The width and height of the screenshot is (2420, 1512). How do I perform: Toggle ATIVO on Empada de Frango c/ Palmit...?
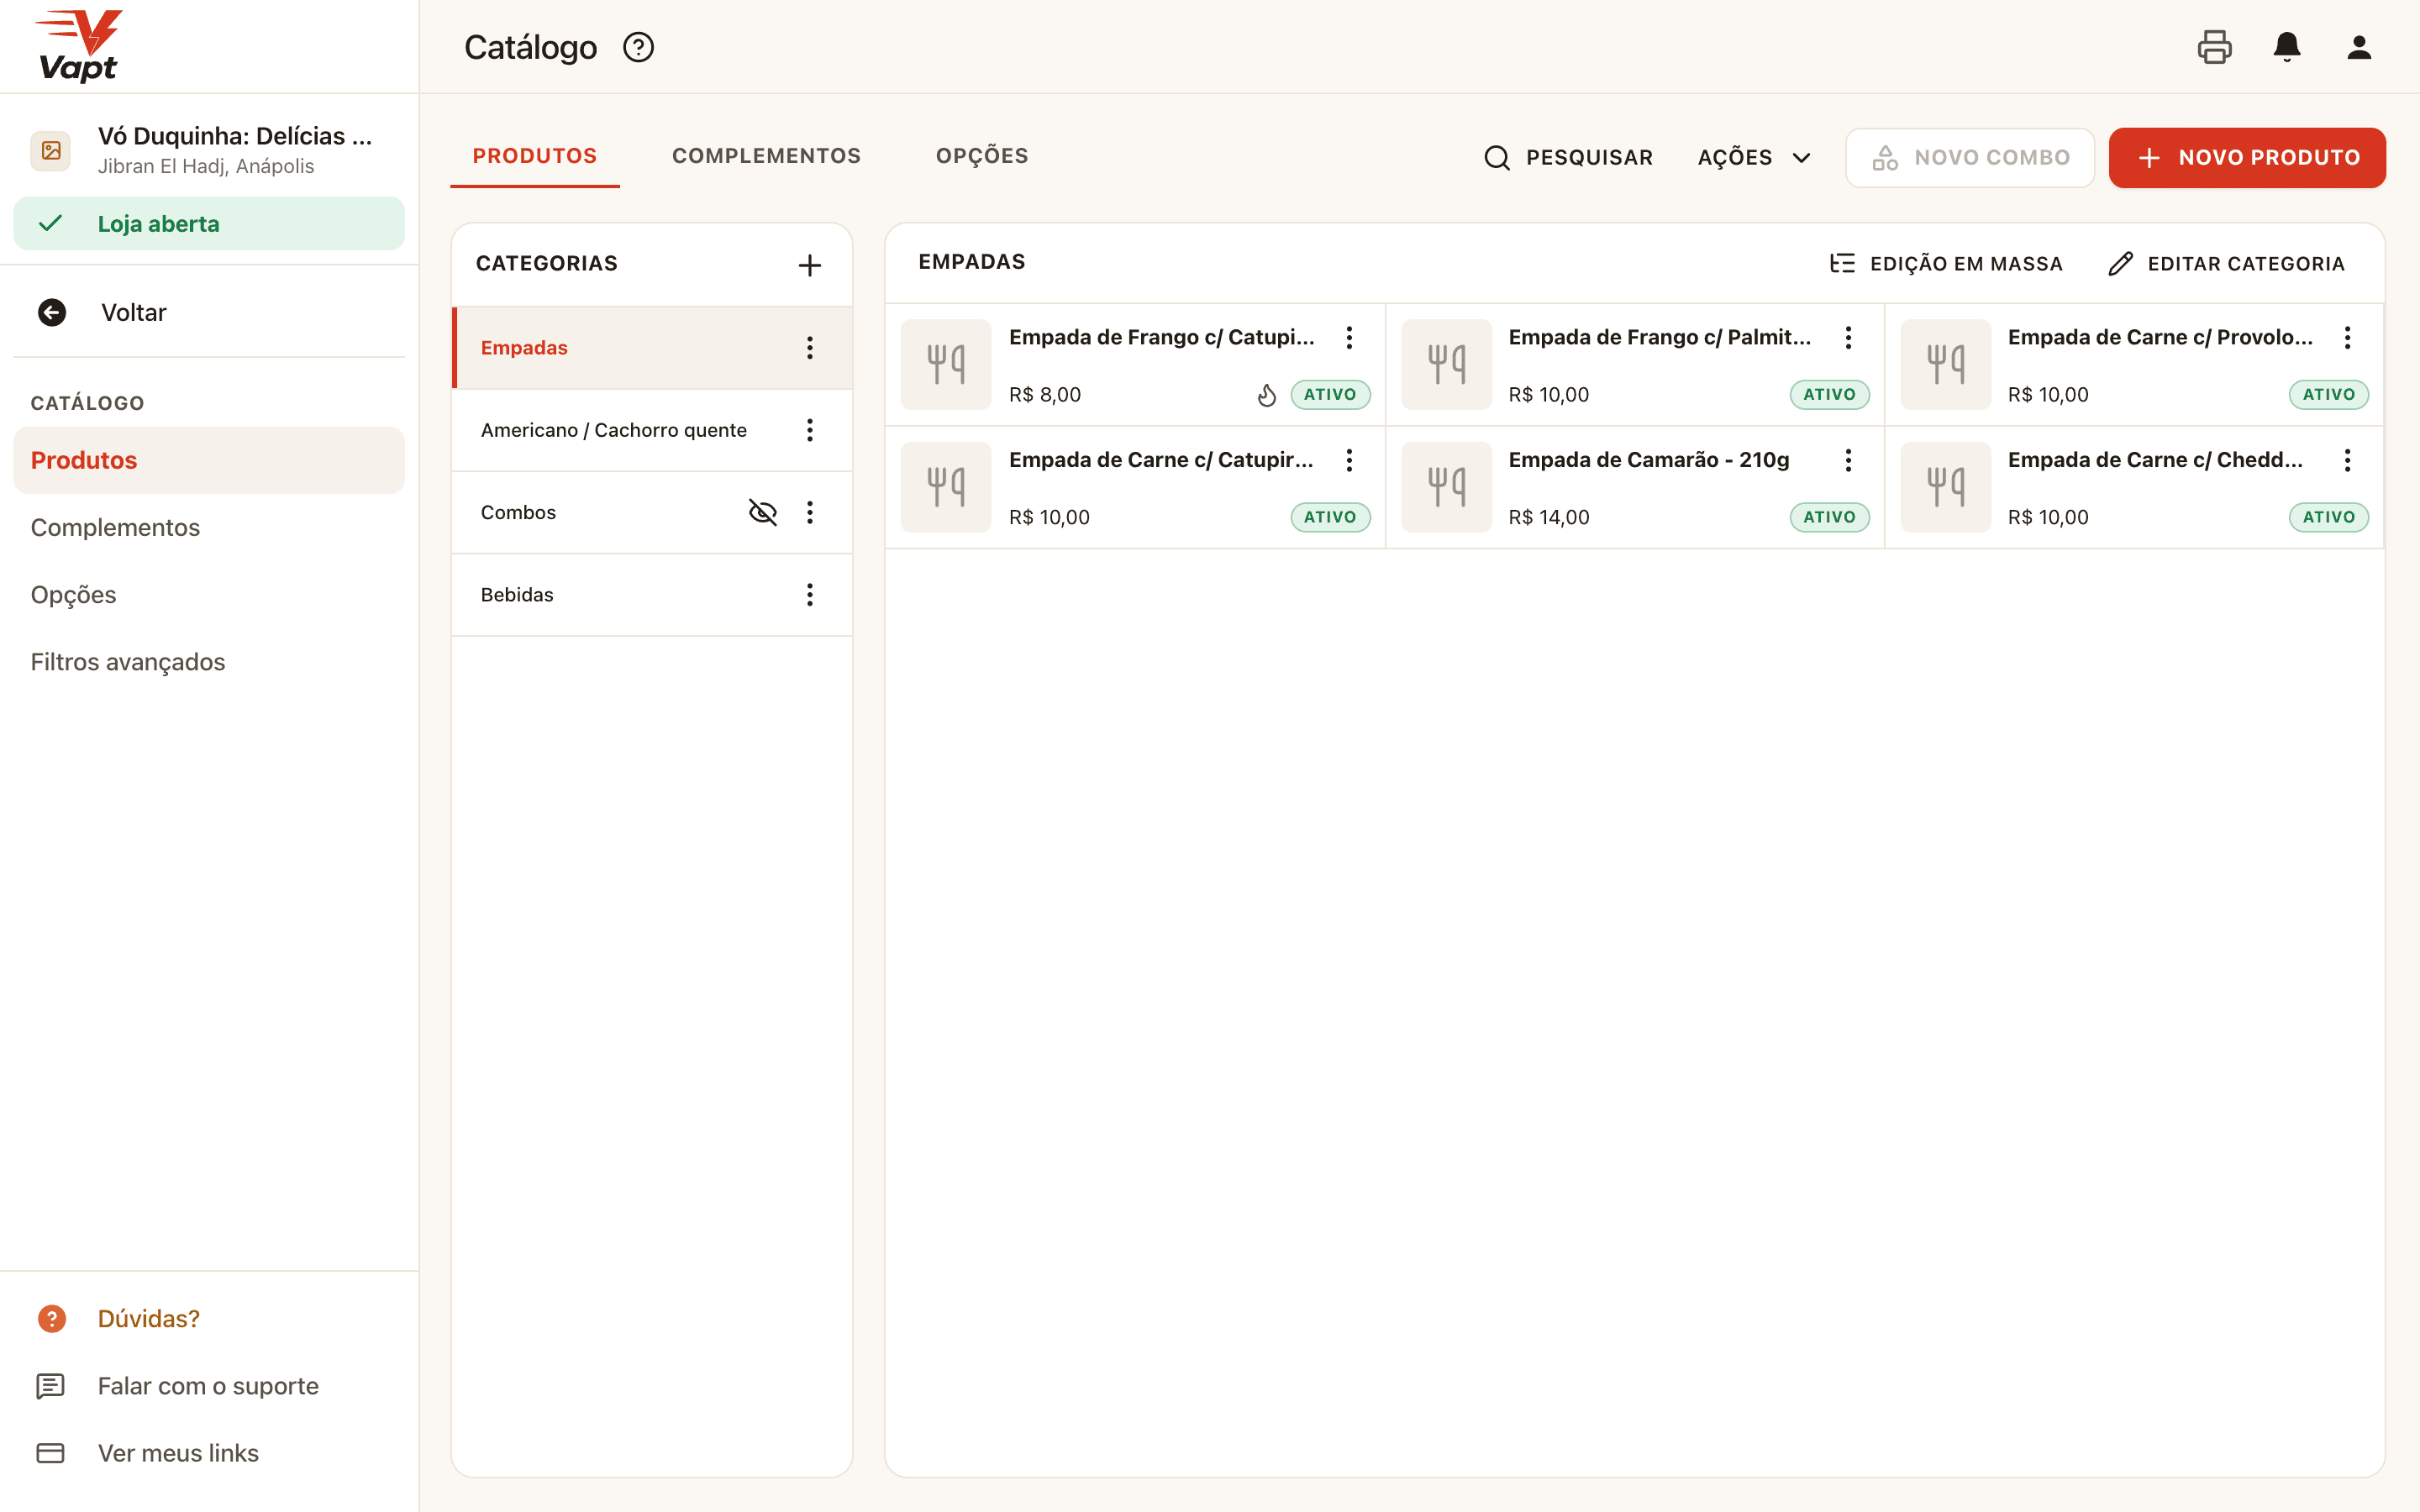pos(1829,395)
